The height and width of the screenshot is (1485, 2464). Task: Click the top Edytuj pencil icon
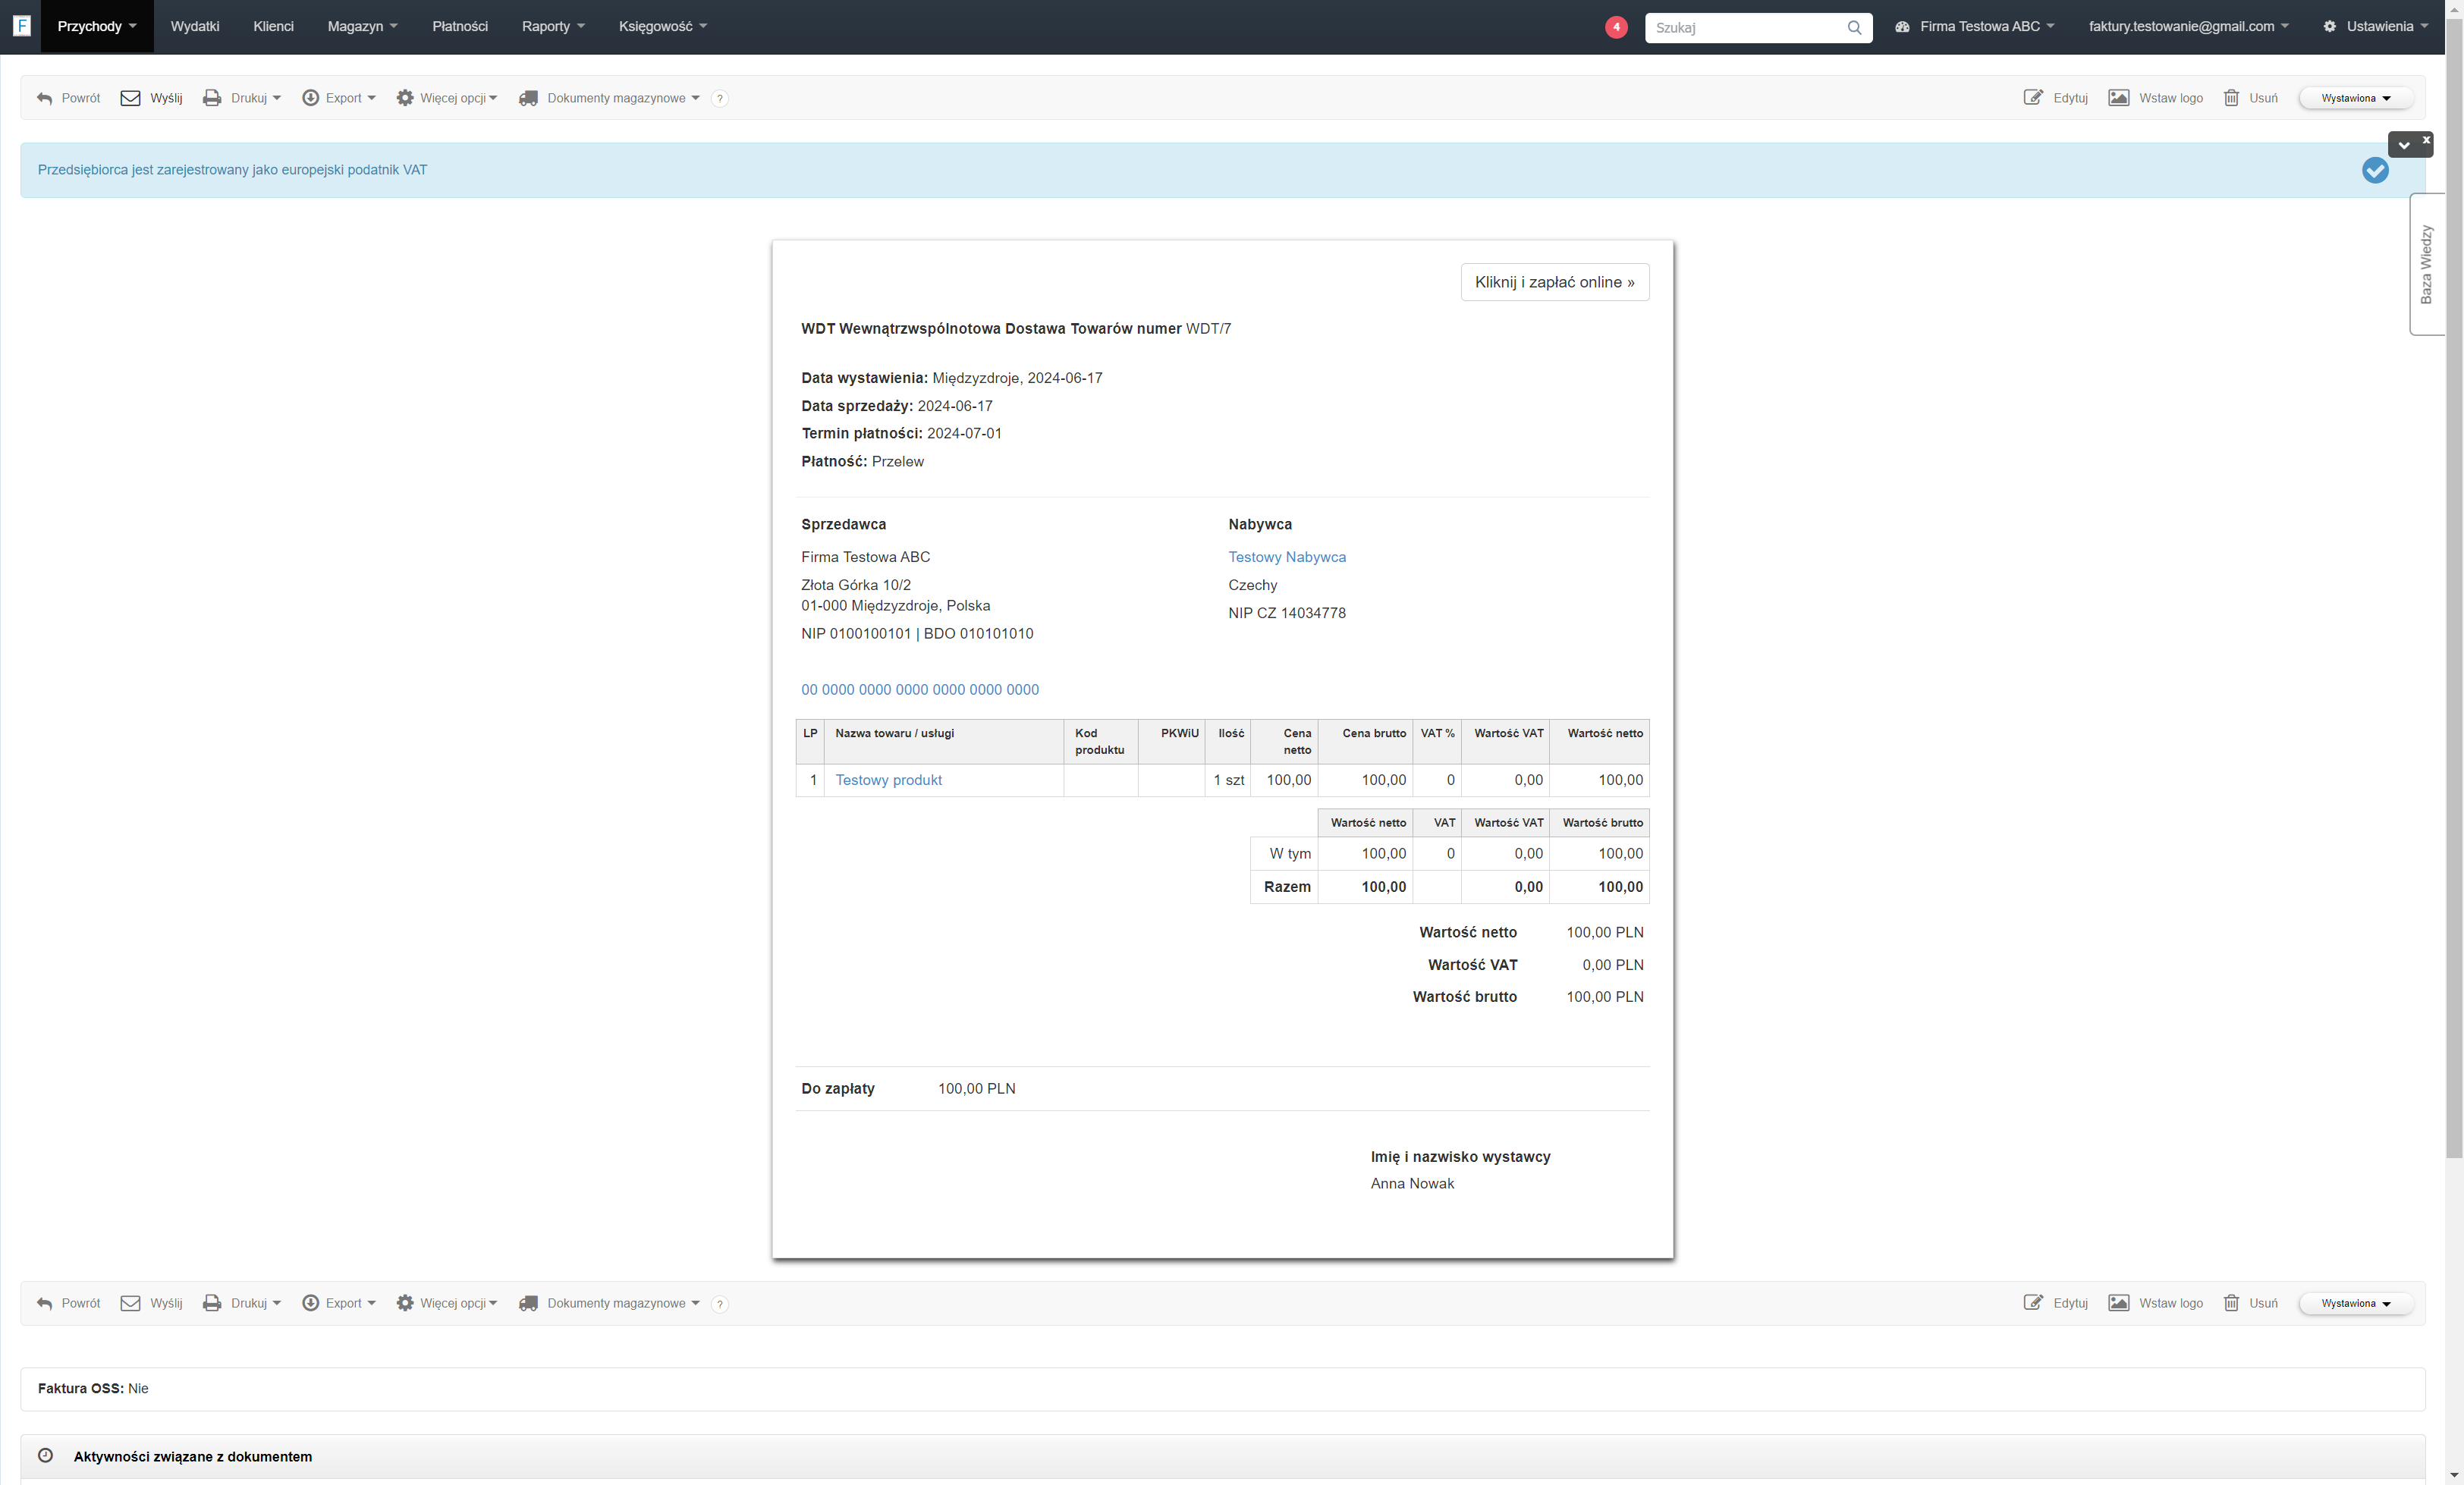(2033, 98)
